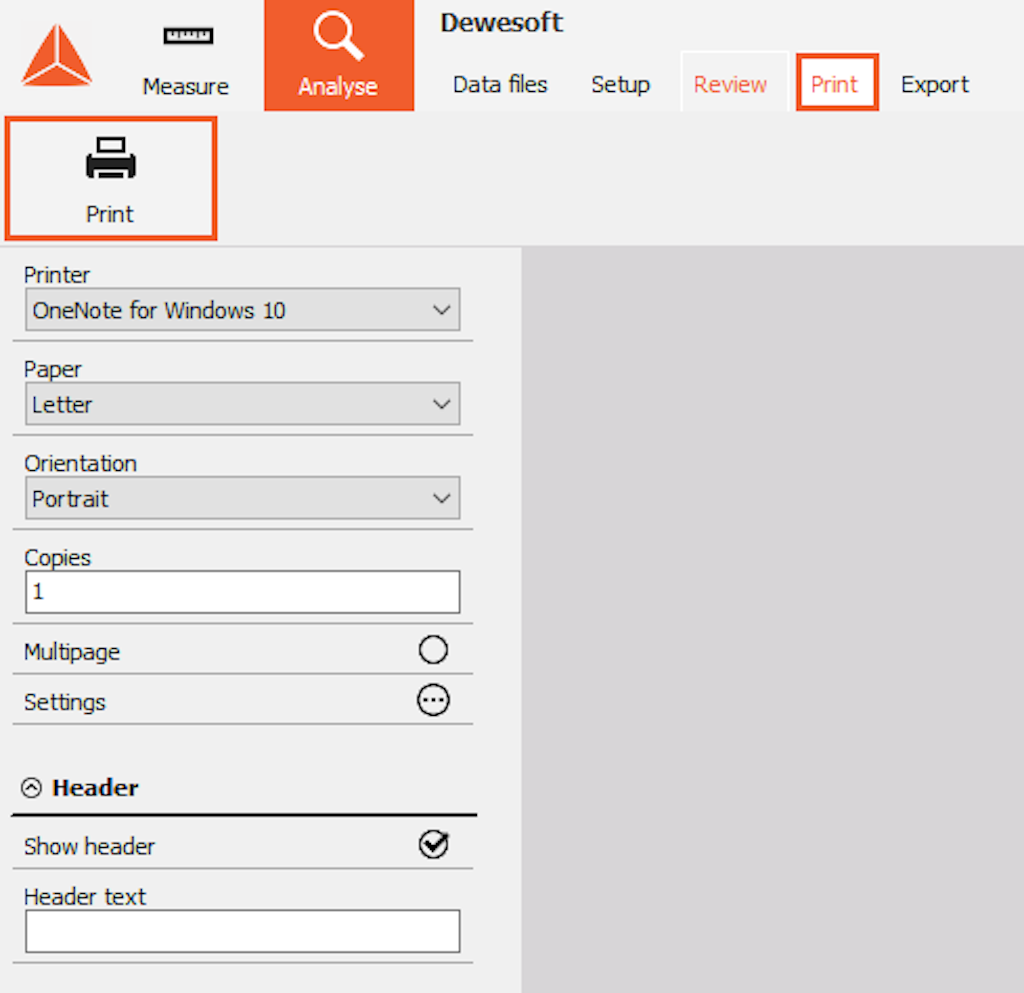Select the Print tab
This screenshot has height=993, width=1024.
(x=836, y=83)
